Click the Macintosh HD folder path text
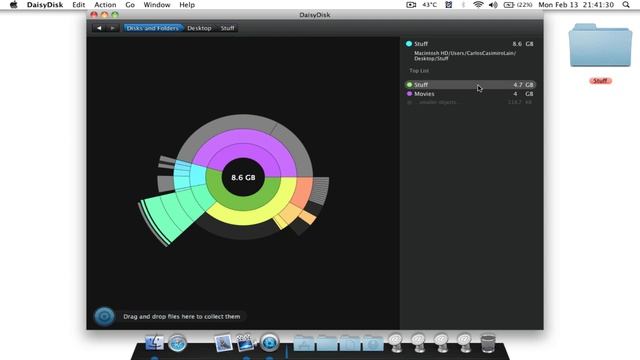The image size is (640, 360). pyautogui.click(x=465, y=56)
